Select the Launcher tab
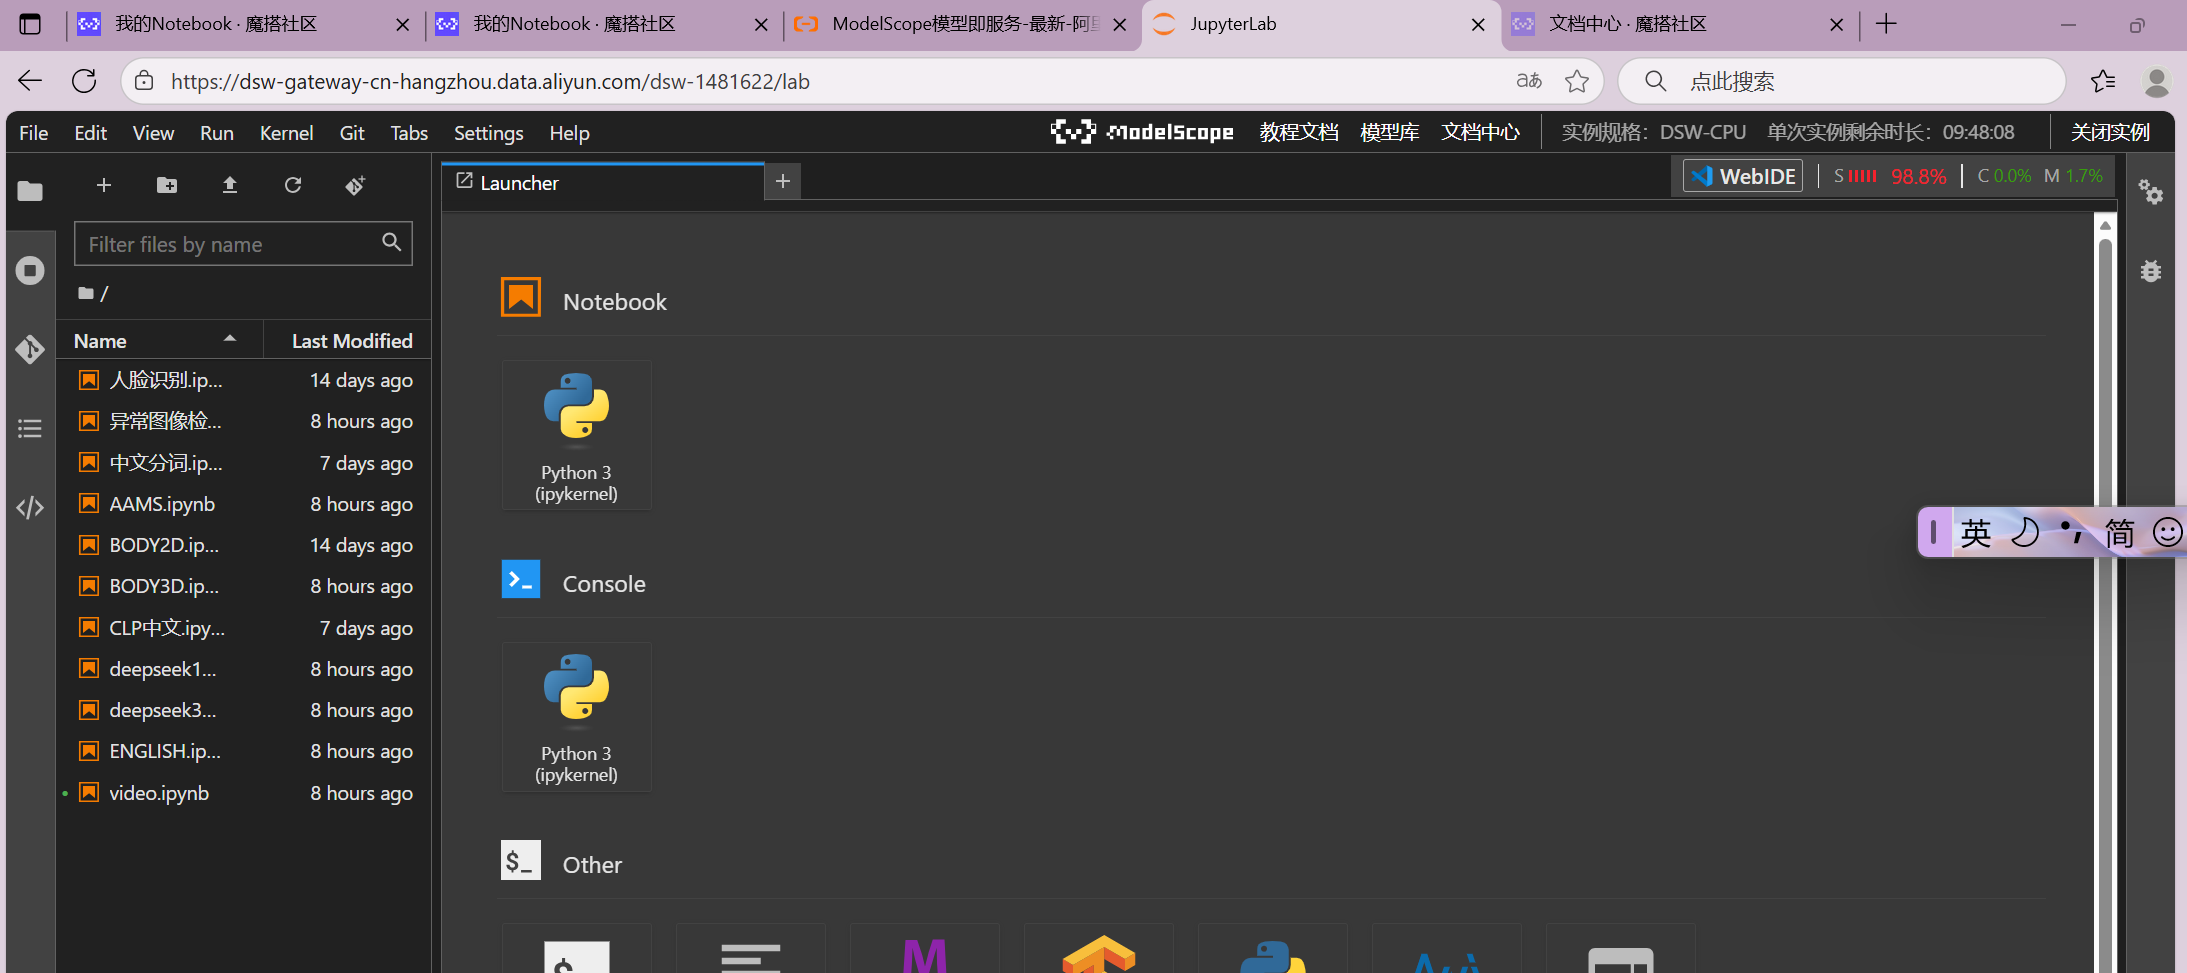This screenshot has width=2187, height=973. 603,182
